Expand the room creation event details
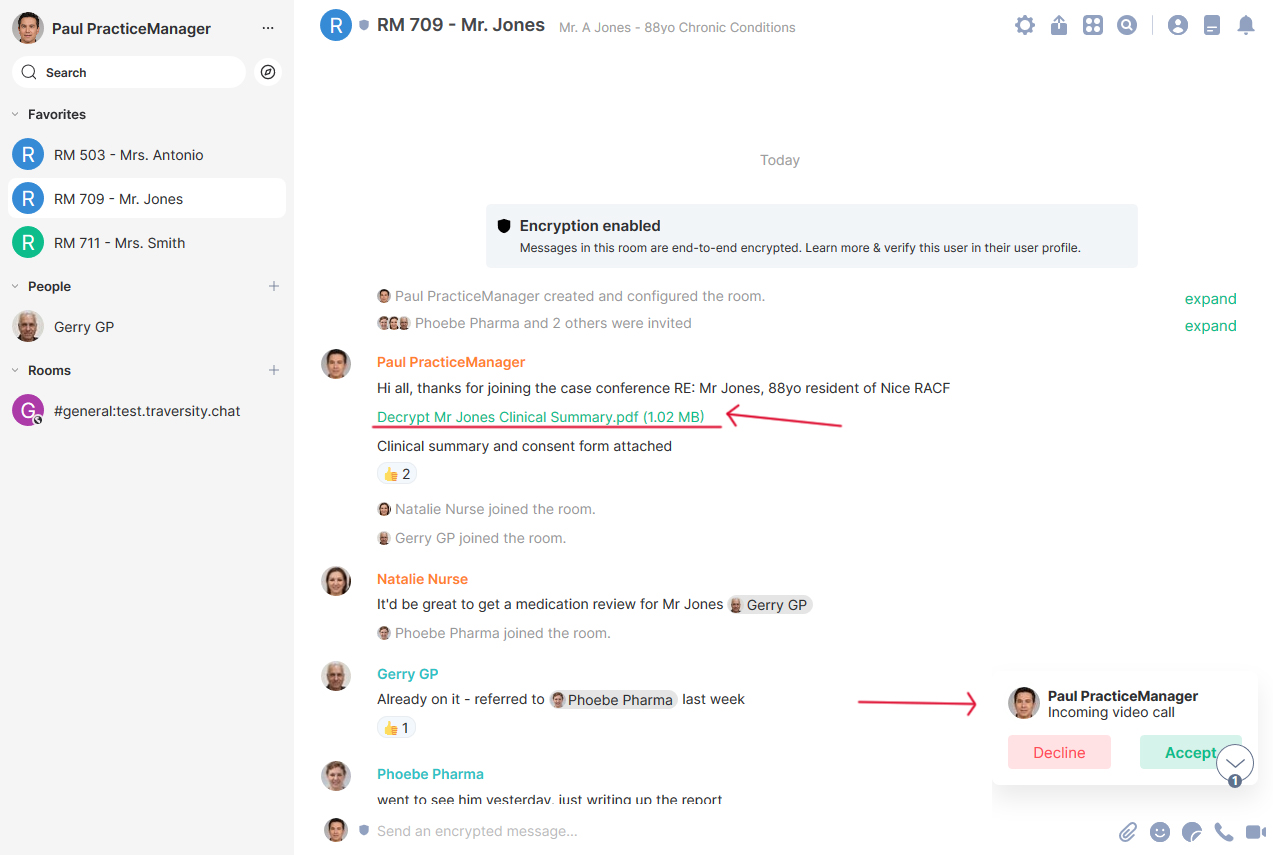The width and height of the screenshot is (1273, 855). click(x=1211, y=298)
